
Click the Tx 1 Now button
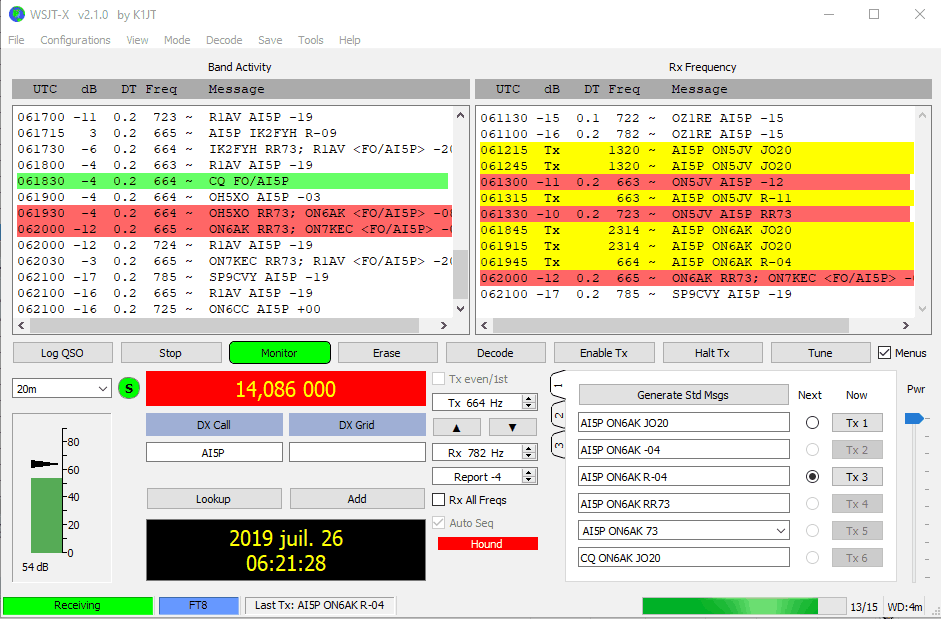[857, 423]
